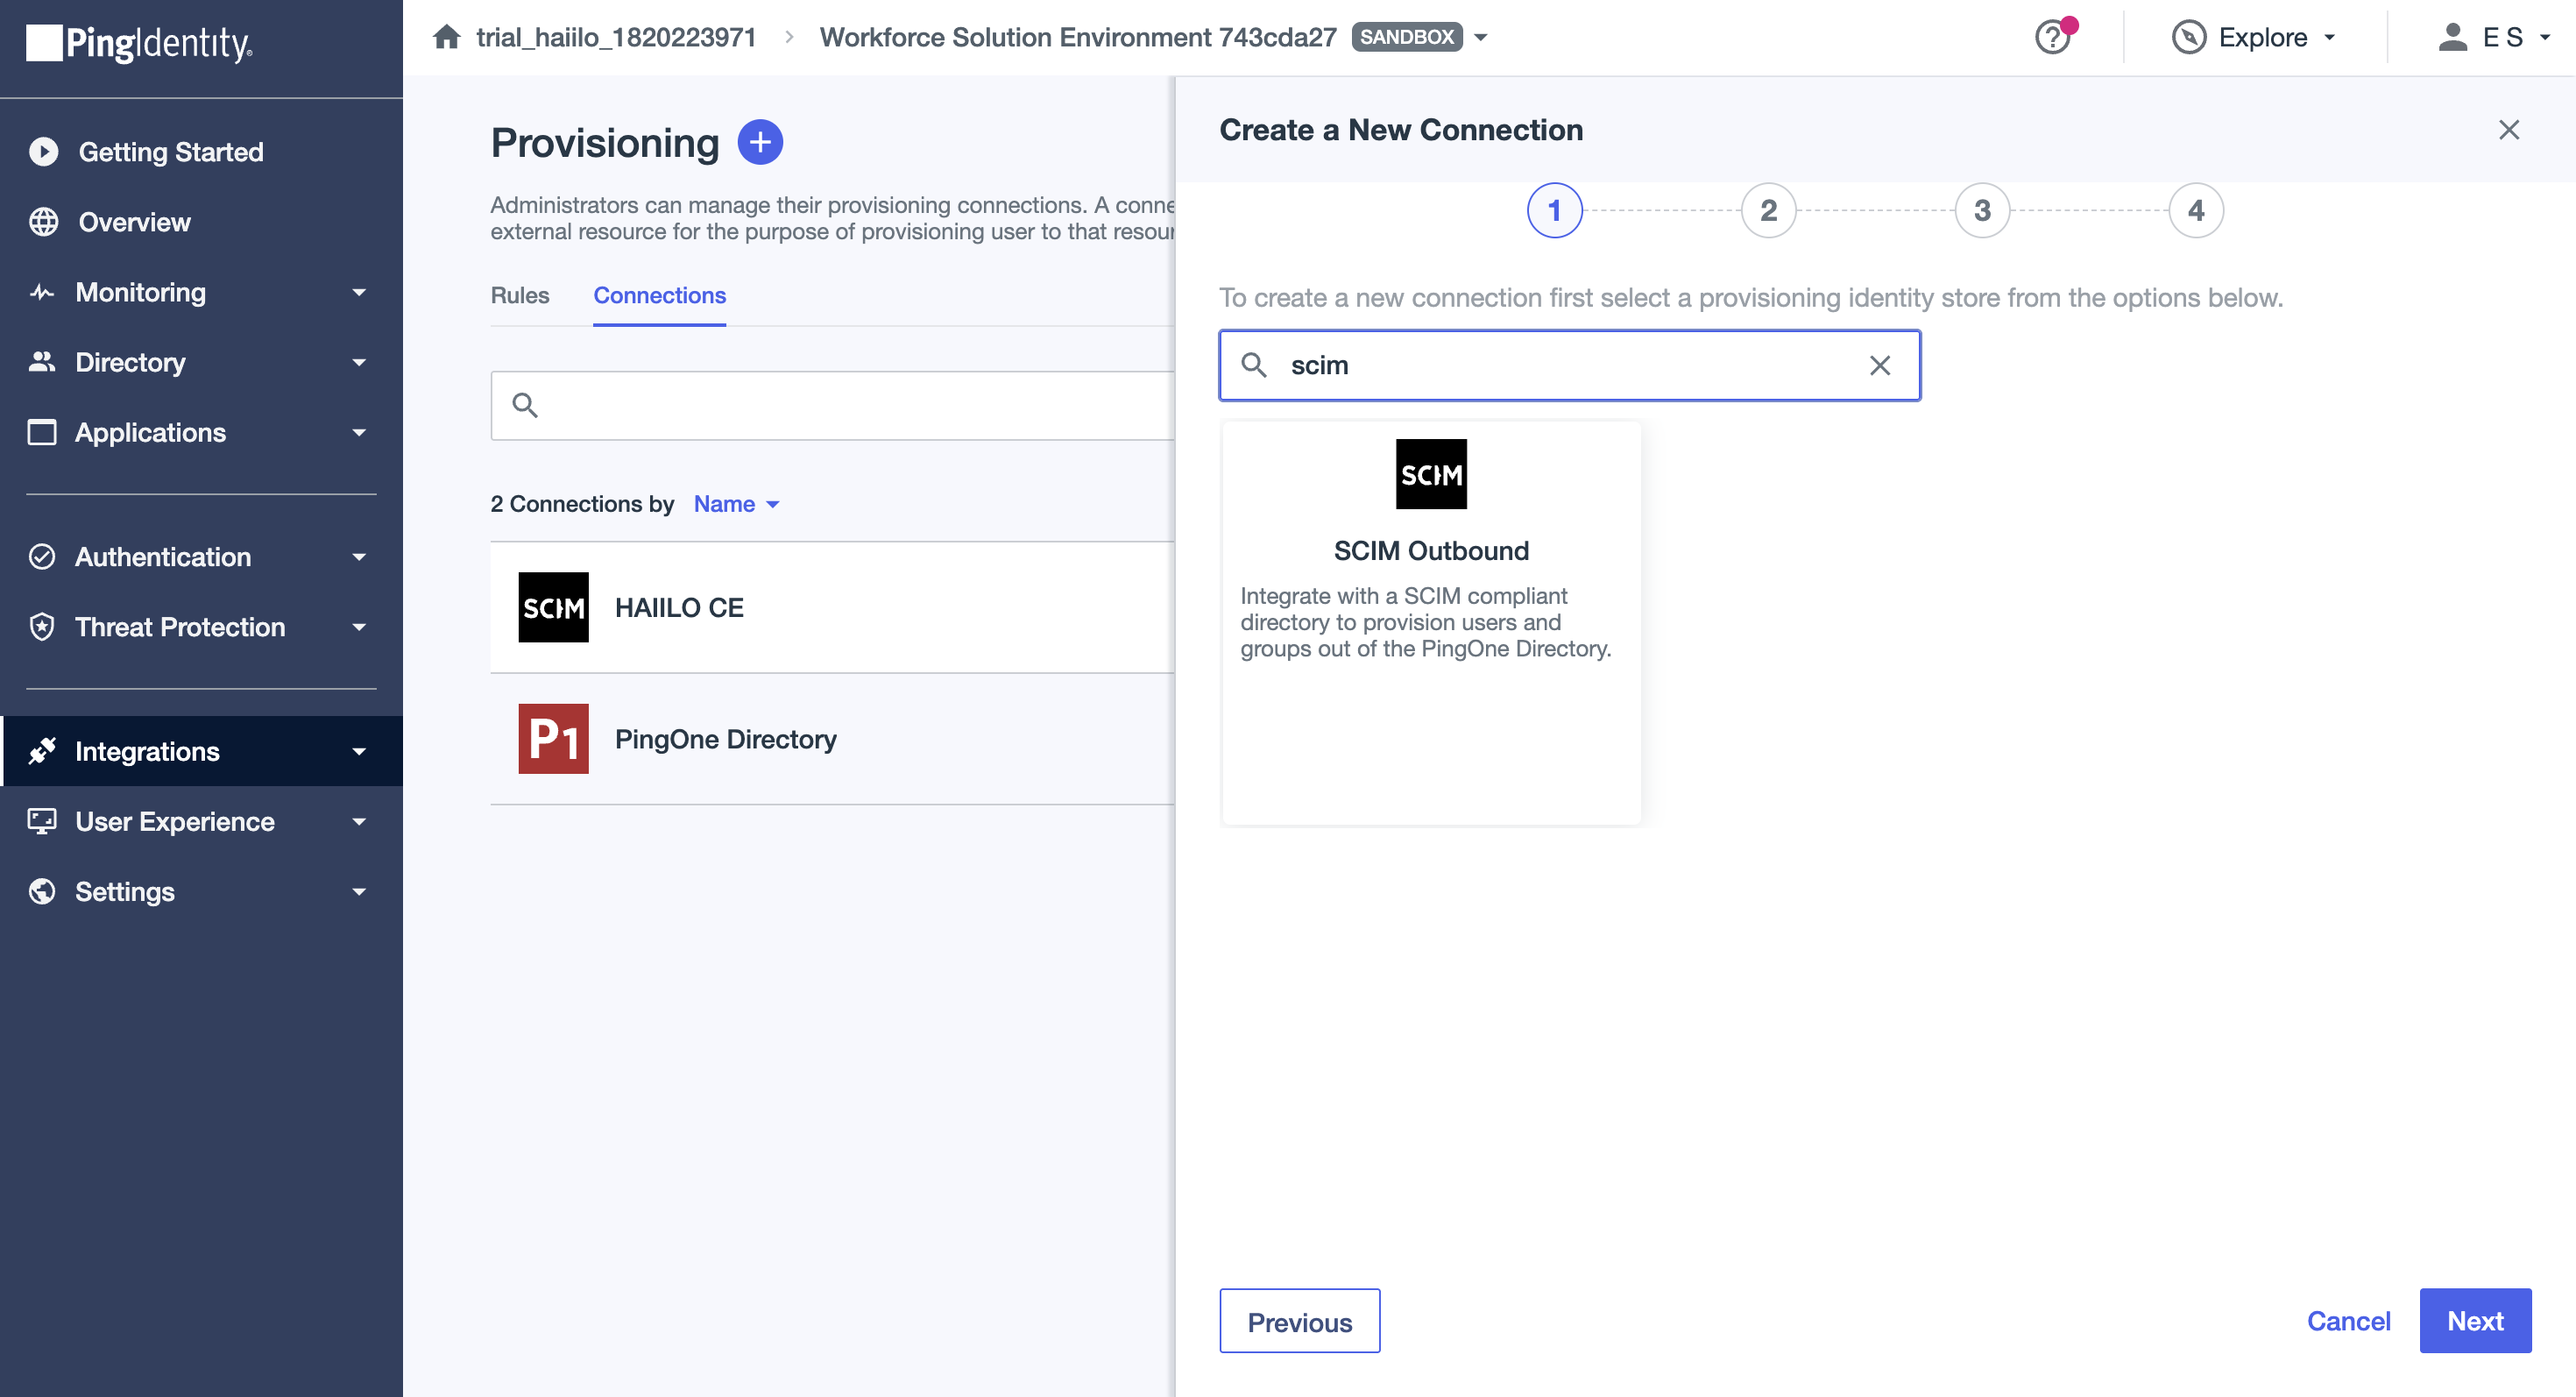Go to wizard step 4
This screenshot has height=1397, width=2576.
click(2196, 210)
